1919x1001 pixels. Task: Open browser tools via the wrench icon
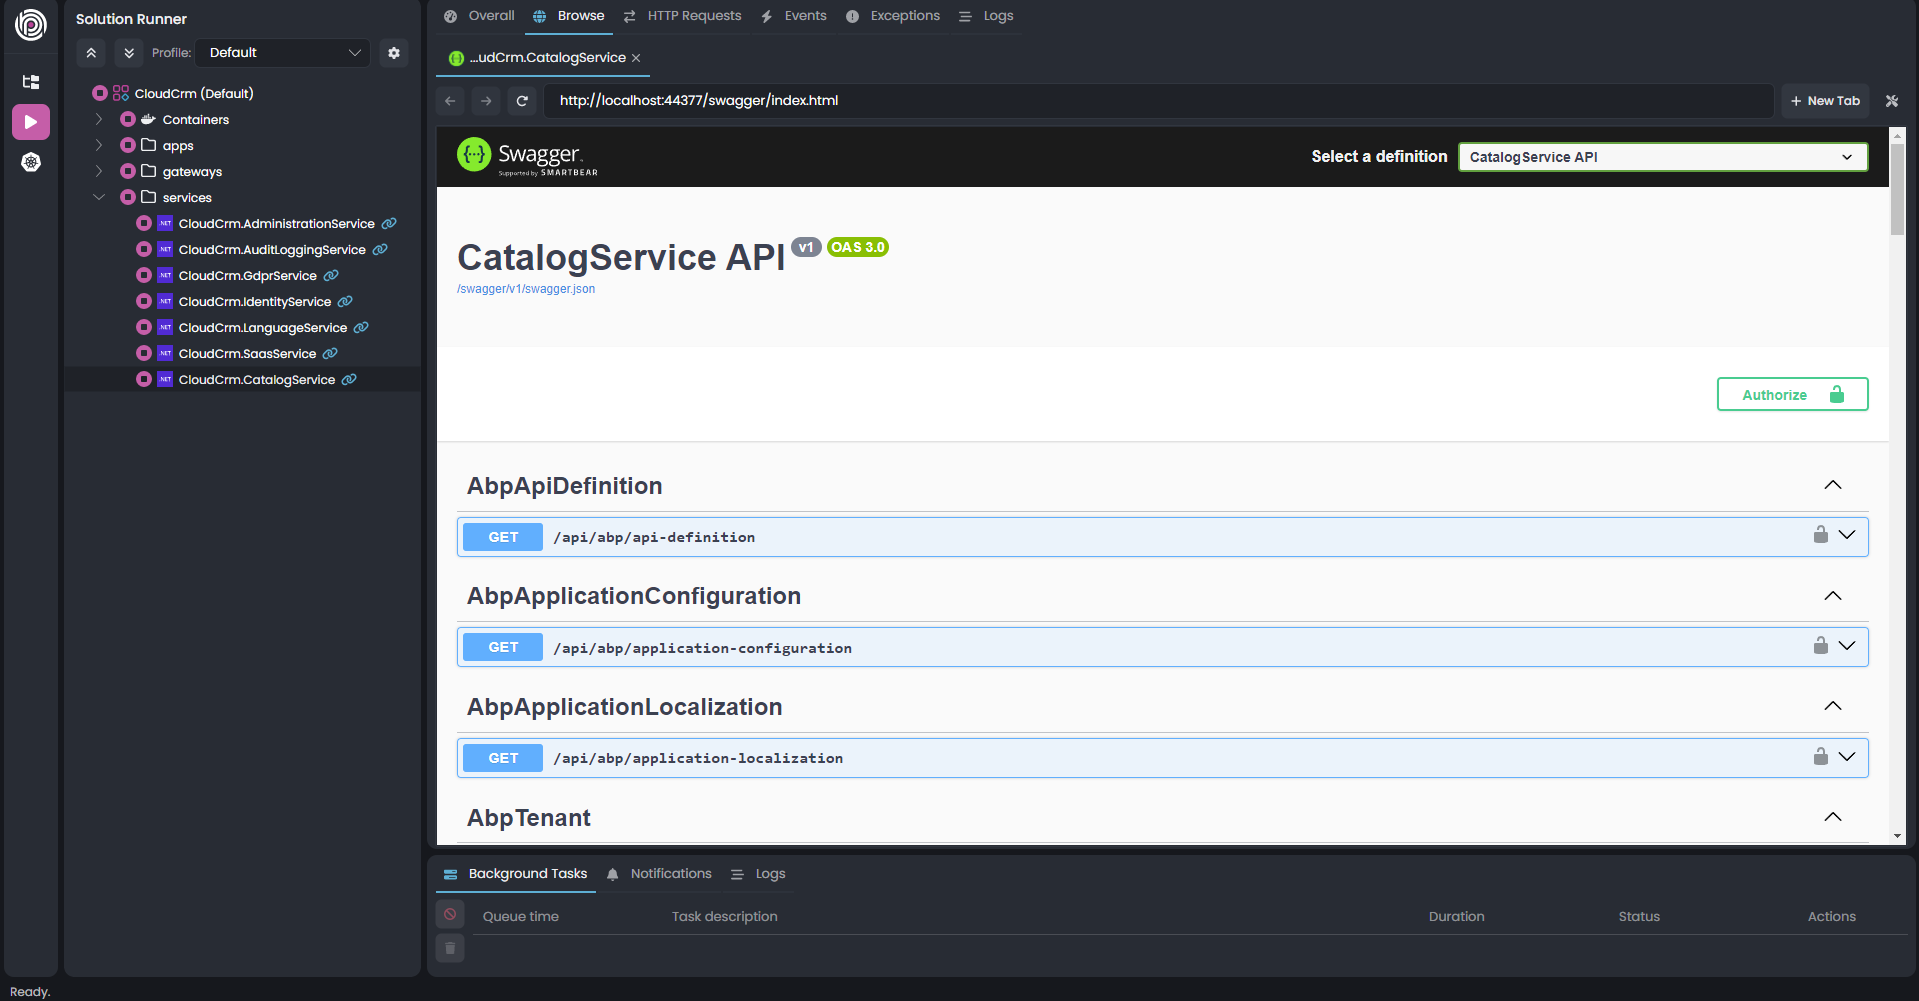[1891, 100]
